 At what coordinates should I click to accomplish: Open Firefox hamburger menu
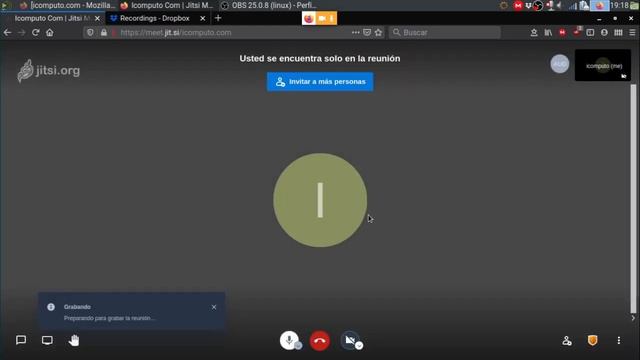632,33
